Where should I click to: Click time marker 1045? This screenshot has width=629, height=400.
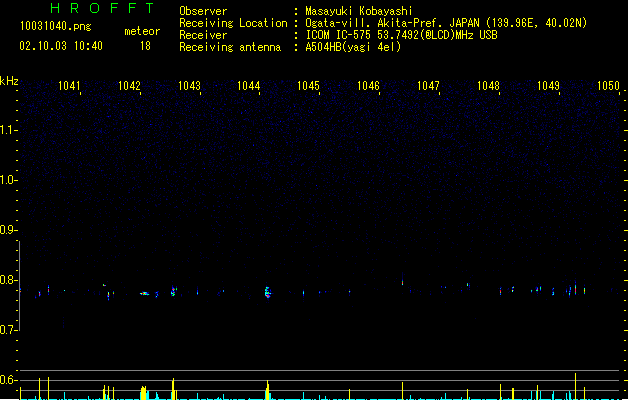click(x=308, y=86)
